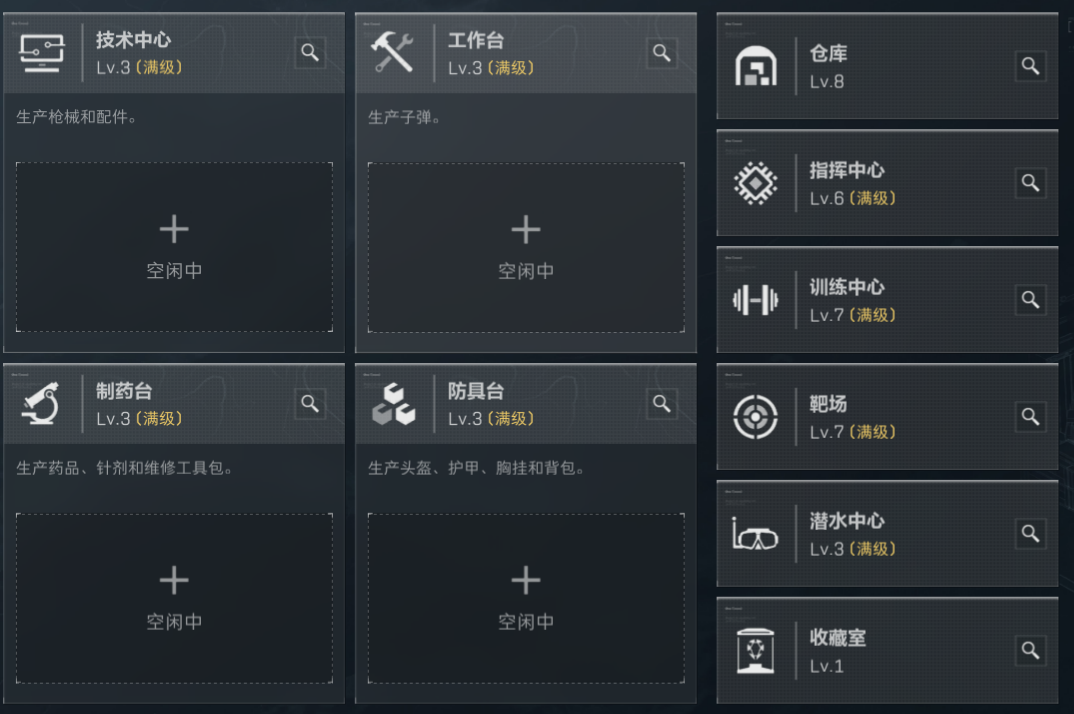Open the 收藏室 display case icon
This screenshot has height=714, width=1074.
755,650
